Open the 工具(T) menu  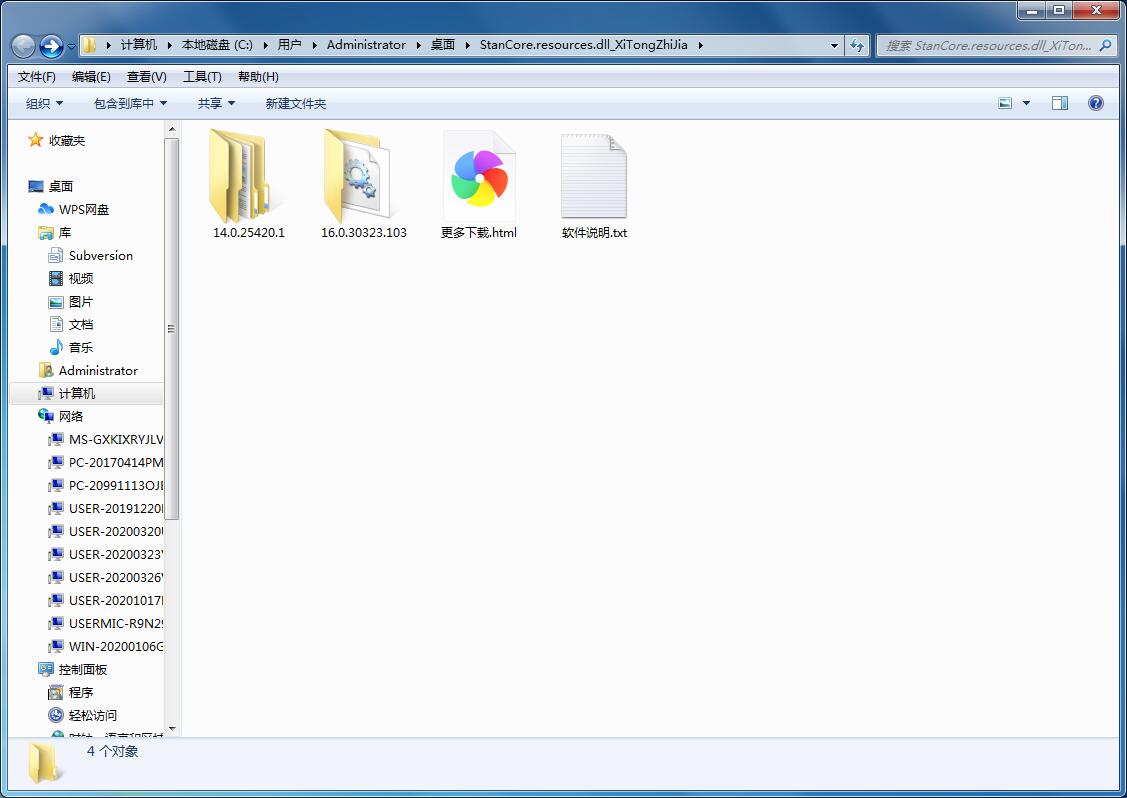pyautogui.click(x=202, y=77)
